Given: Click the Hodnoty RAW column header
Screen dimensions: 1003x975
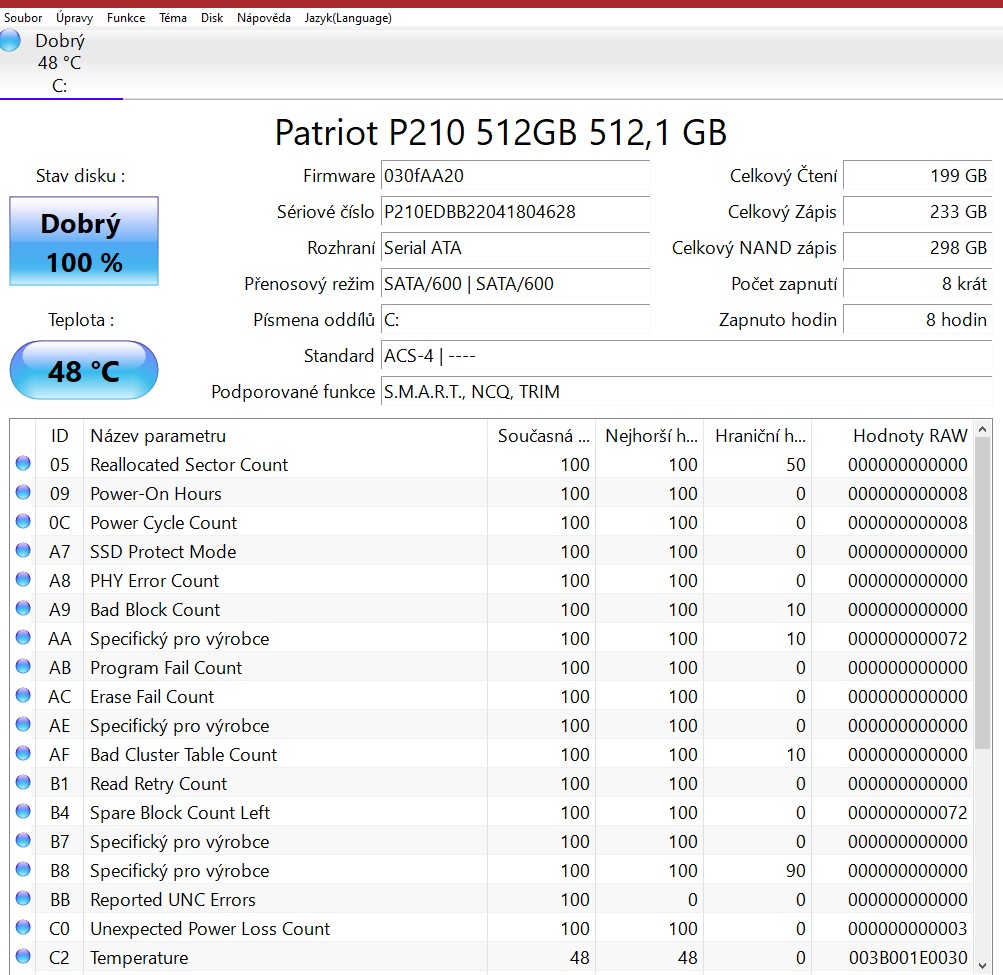Looking at the screenshot, I should coord(909,435).
